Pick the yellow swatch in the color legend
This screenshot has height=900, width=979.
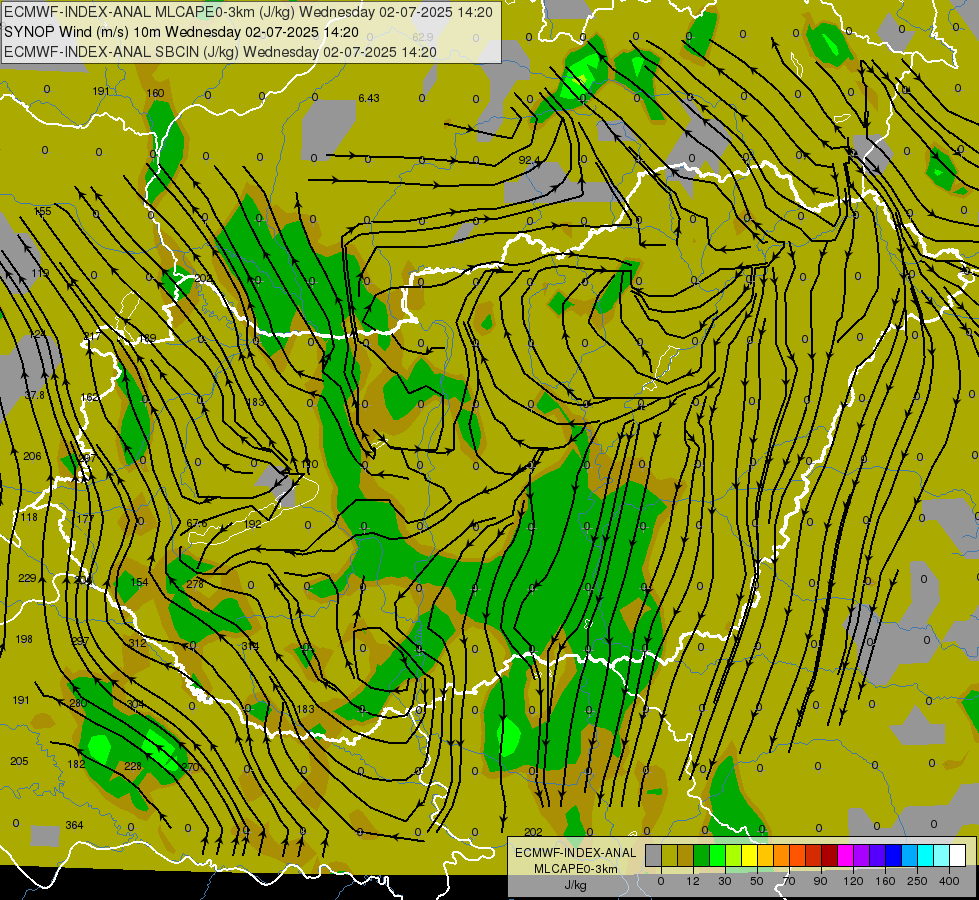click(x=750, y=855)
